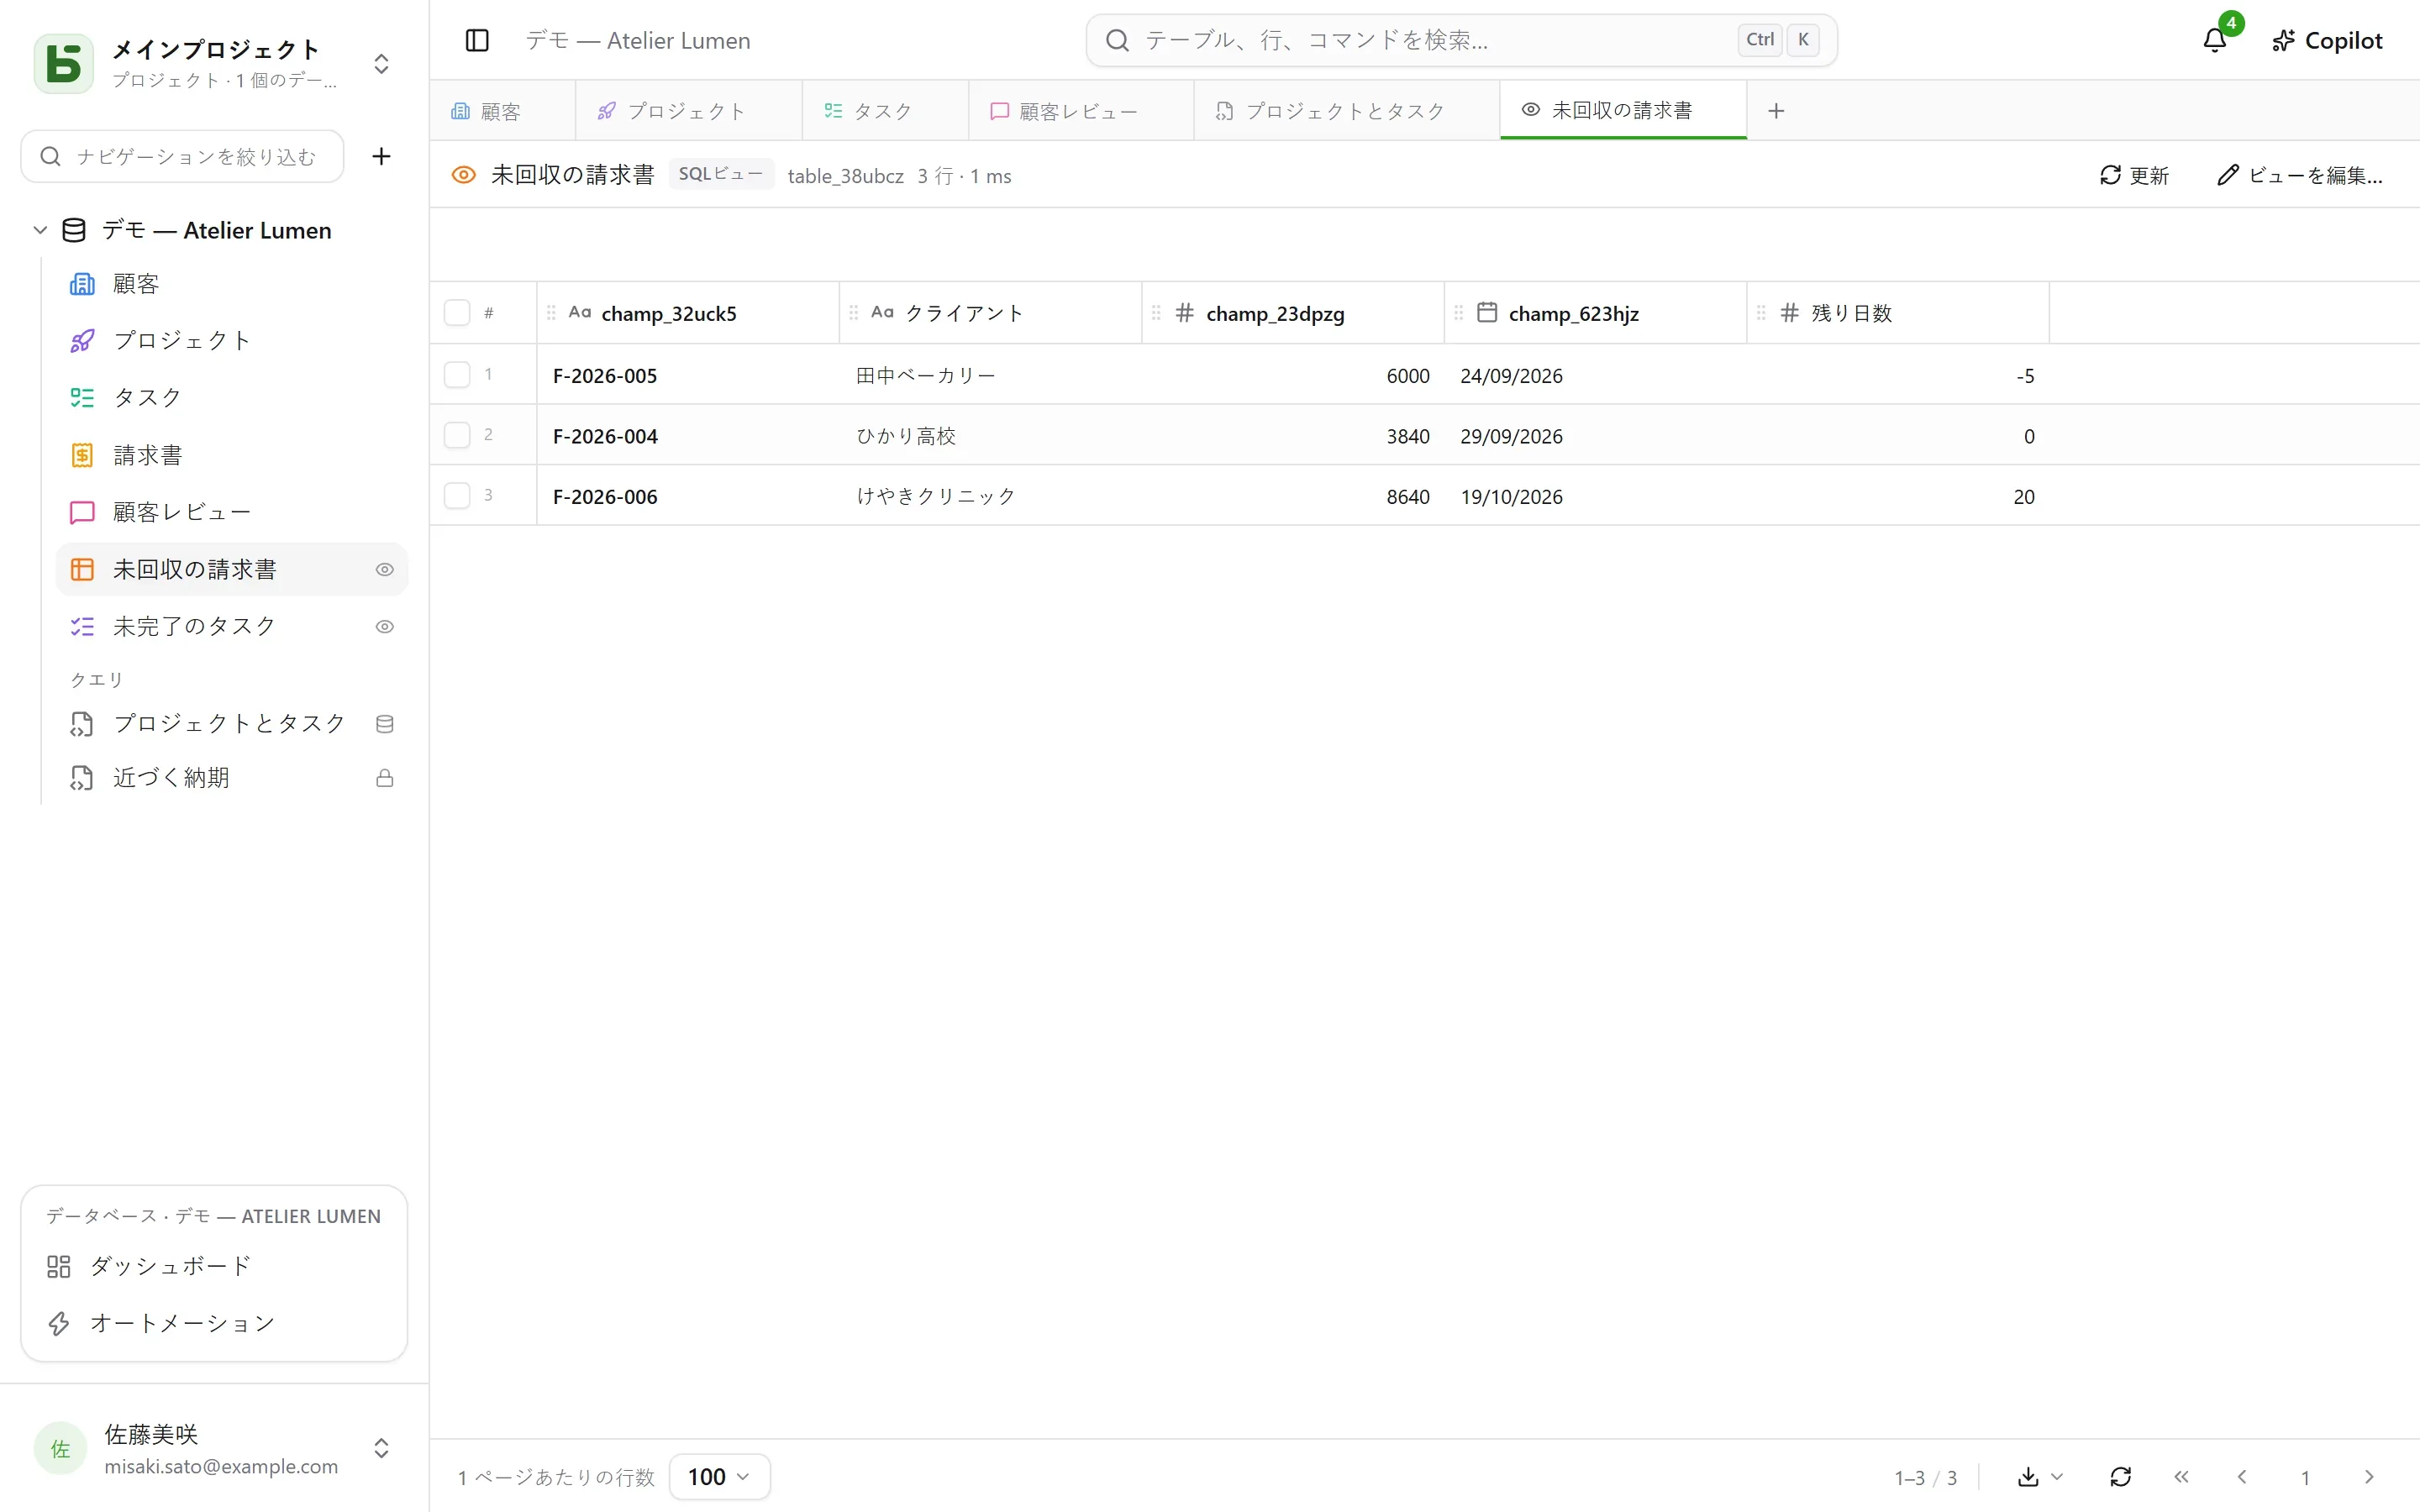Open the 佐藤美咲 account menu
The height and width of the screenshot is (1512, 2420).
214,1449
